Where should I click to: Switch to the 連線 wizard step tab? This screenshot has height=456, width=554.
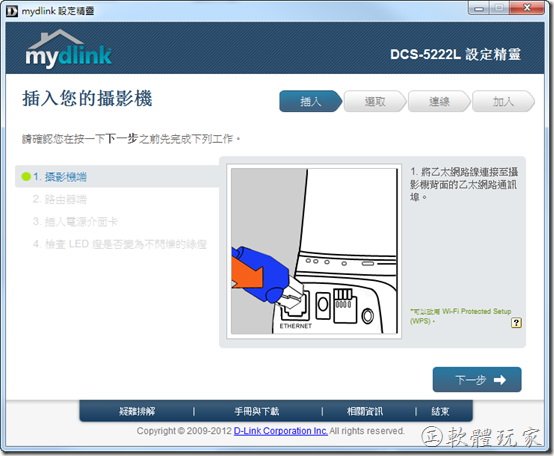[x=439, y=102]
